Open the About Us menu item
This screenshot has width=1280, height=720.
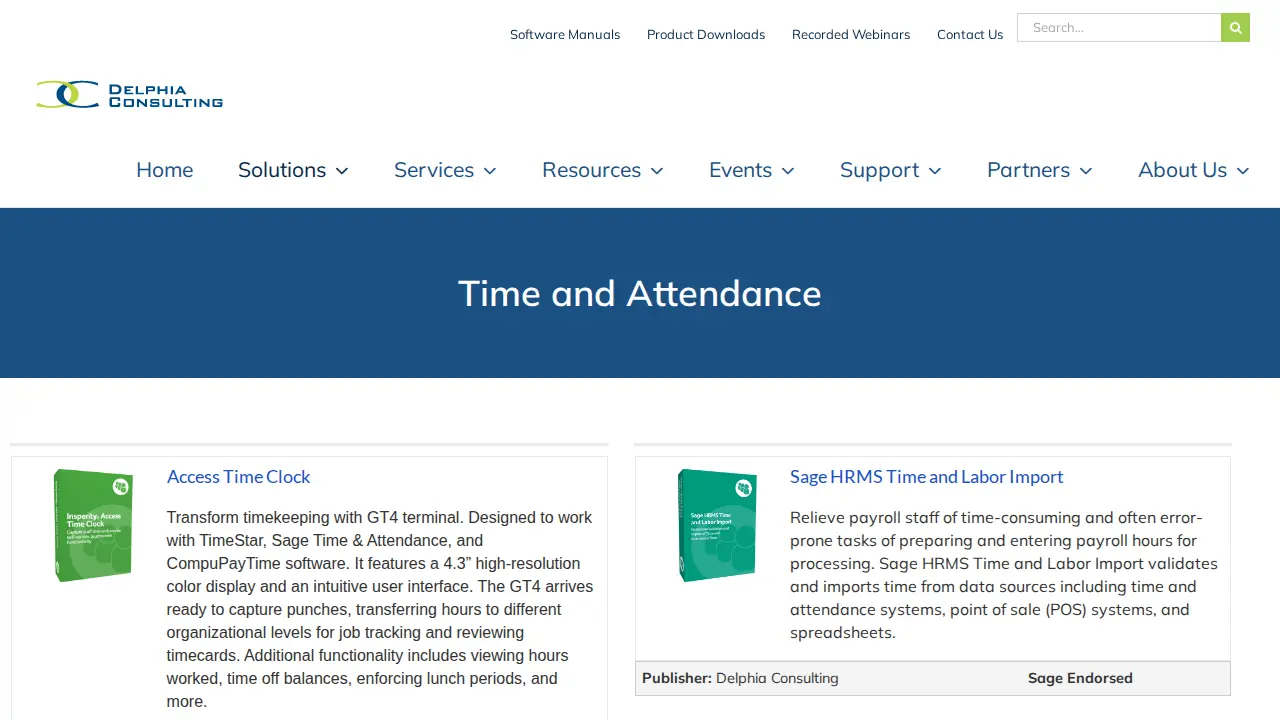(x=1182, y=170)
